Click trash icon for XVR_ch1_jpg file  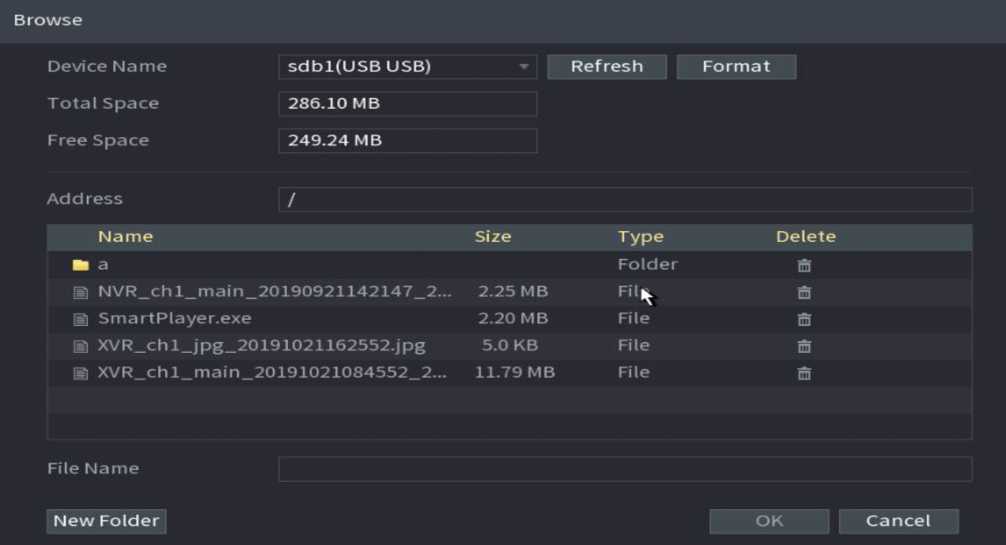tap(803, 346)
